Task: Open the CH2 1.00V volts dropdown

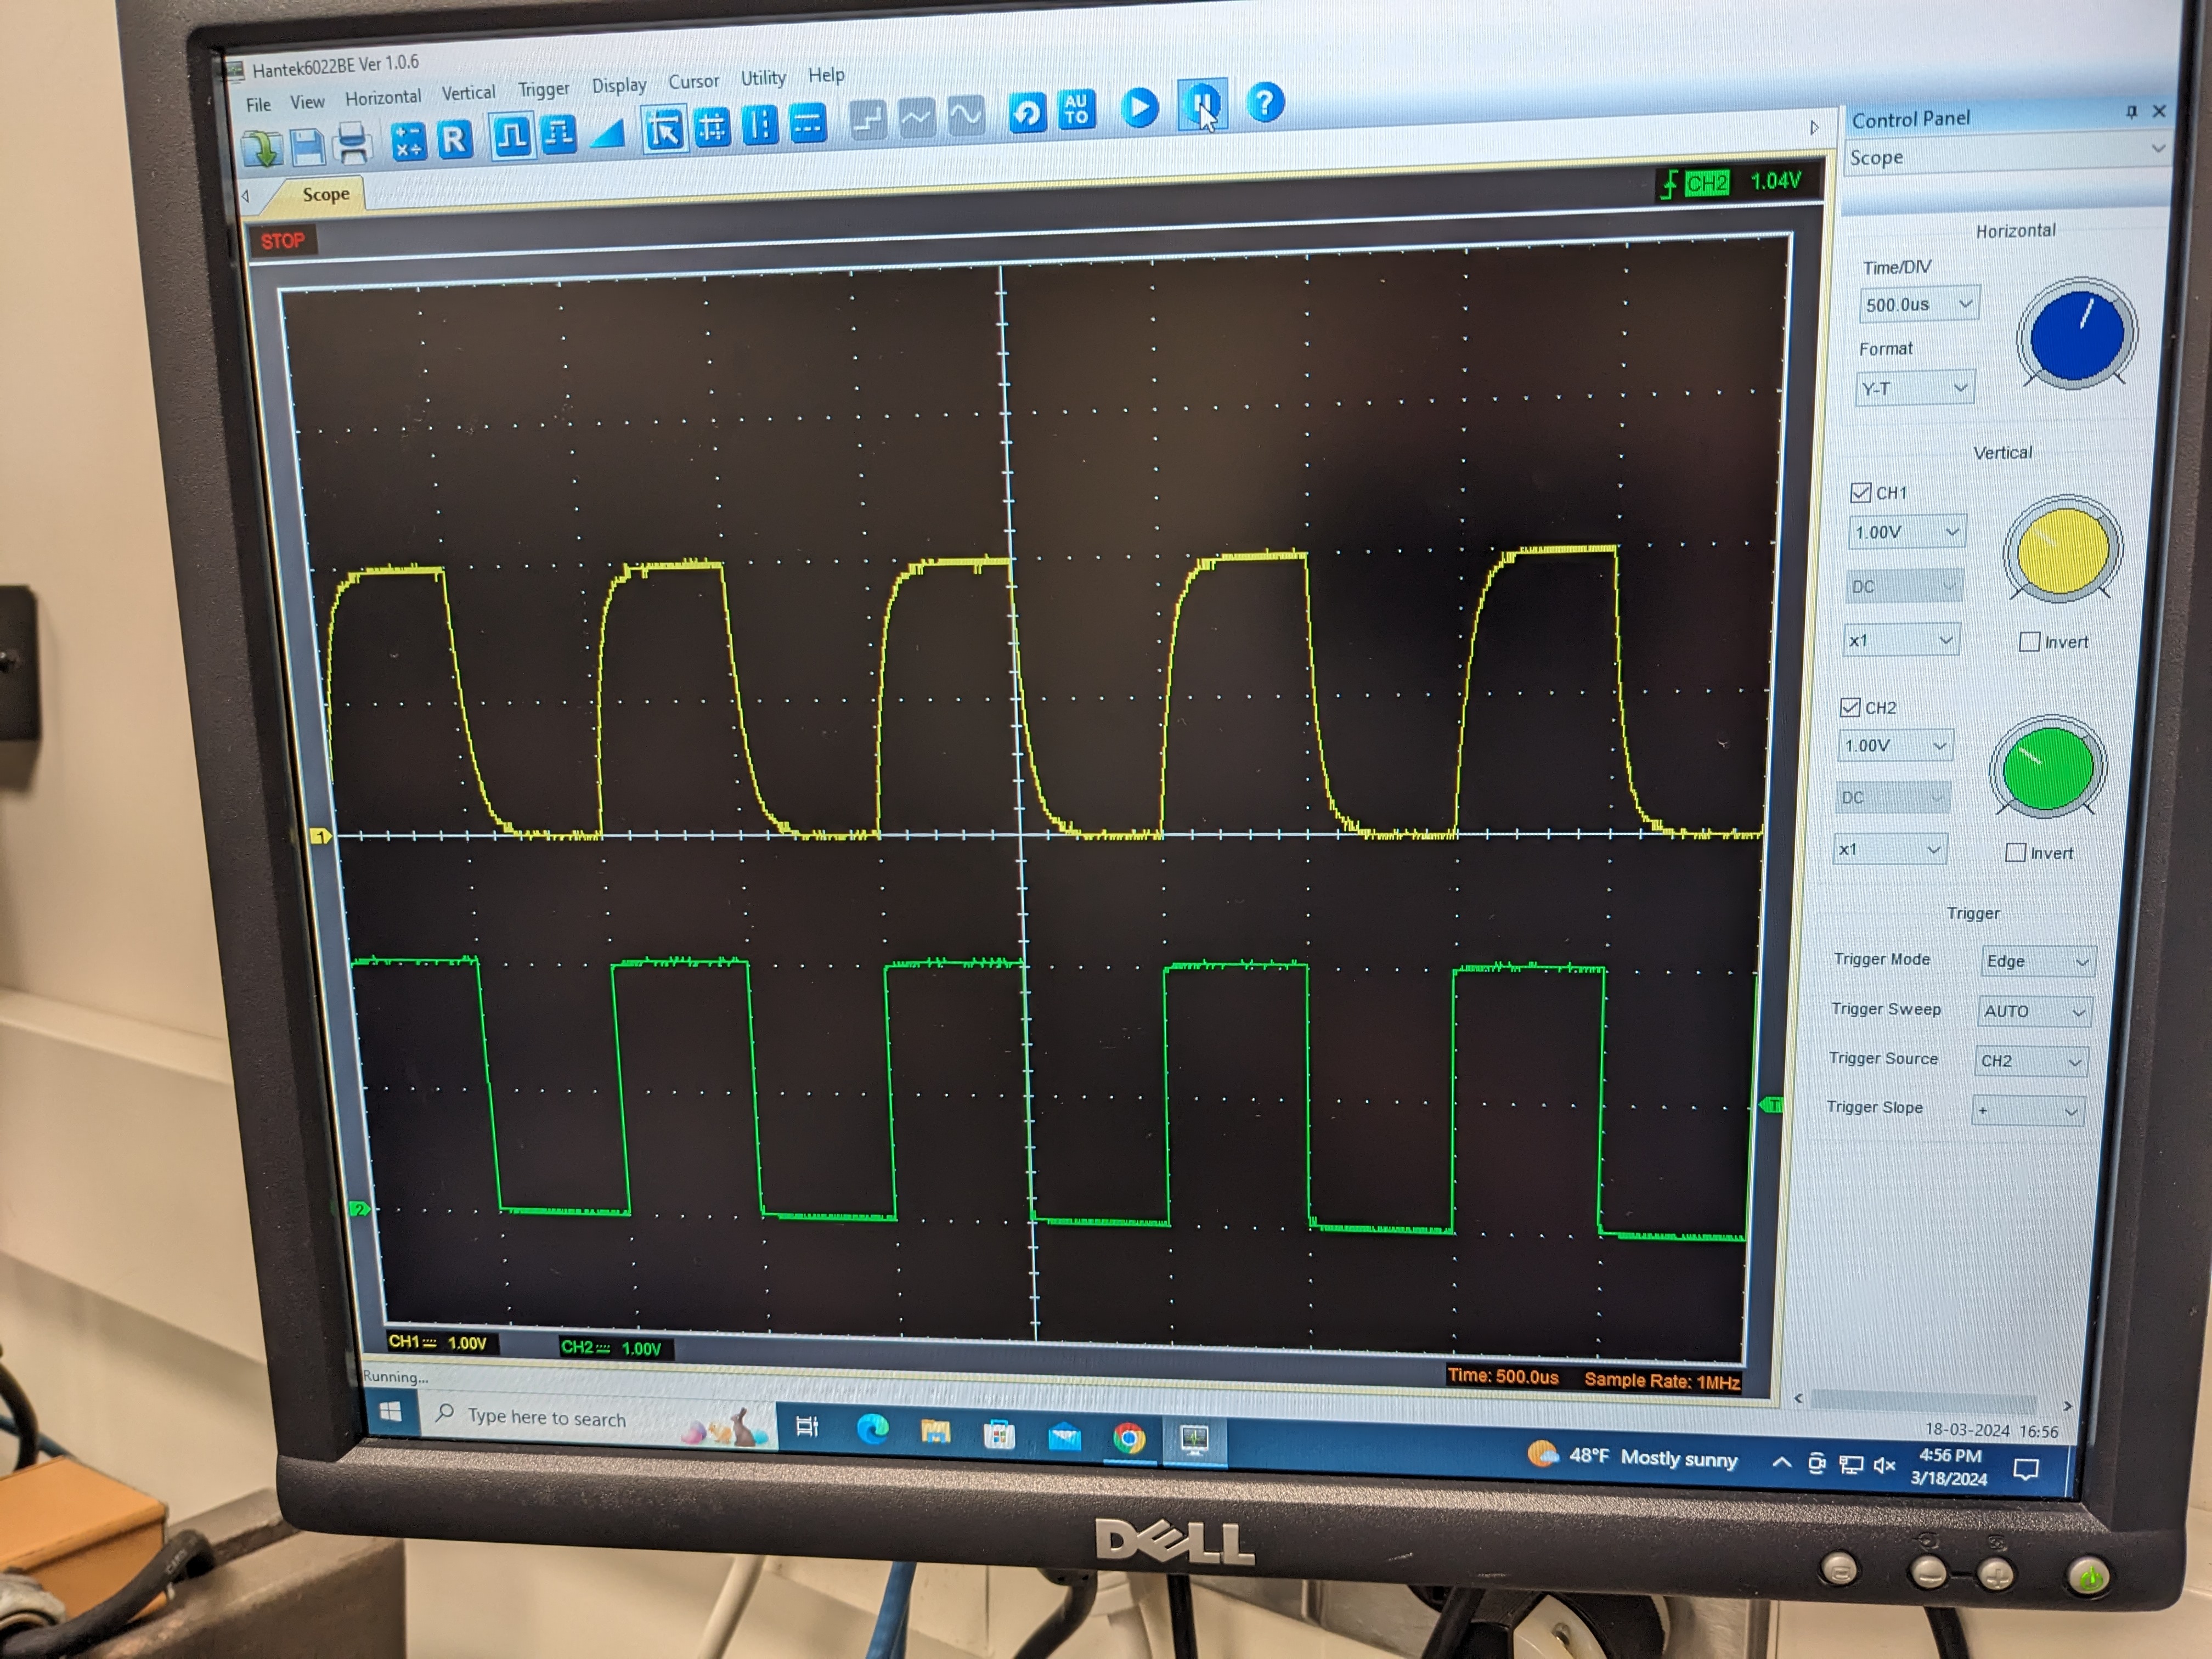Action: [1895, 745]
